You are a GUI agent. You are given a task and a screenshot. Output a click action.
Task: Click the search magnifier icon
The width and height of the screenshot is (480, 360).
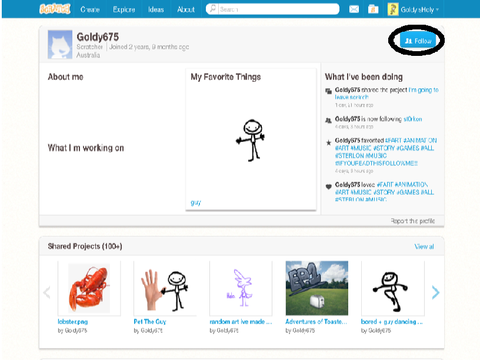[213, 9]
